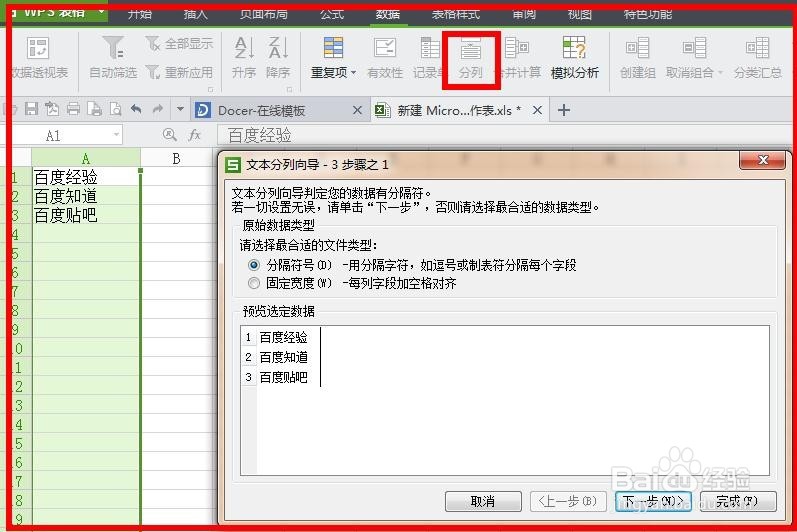Click the Undo arrow icon

pyautogui.click(x=136, y=109)
